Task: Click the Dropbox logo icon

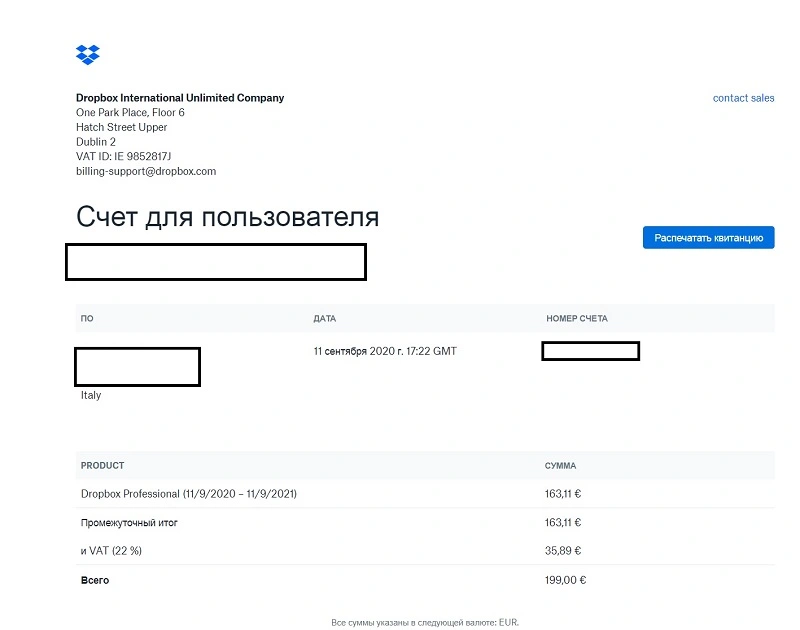Action: click(x=88, y=55)
